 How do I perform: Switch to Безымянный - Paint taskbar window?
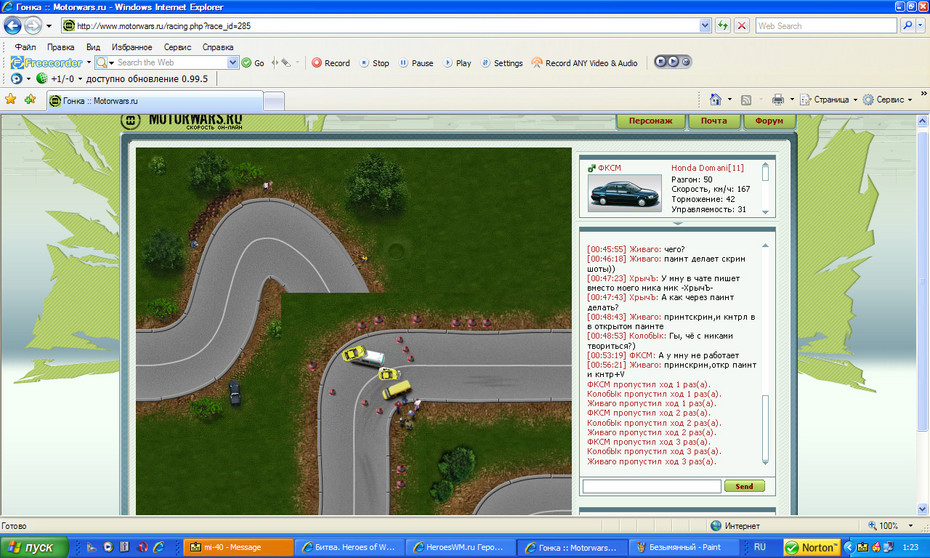[683, 547]
